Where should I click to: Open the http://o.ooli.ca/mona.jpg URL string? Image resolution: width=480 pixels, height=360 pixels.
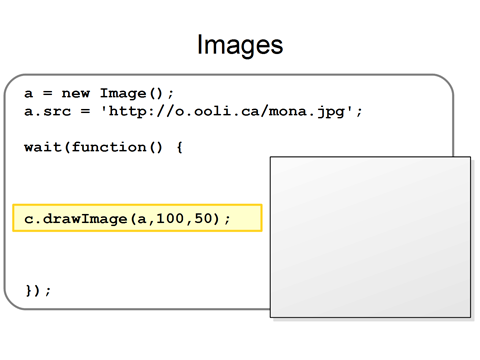tap(227, 111)
